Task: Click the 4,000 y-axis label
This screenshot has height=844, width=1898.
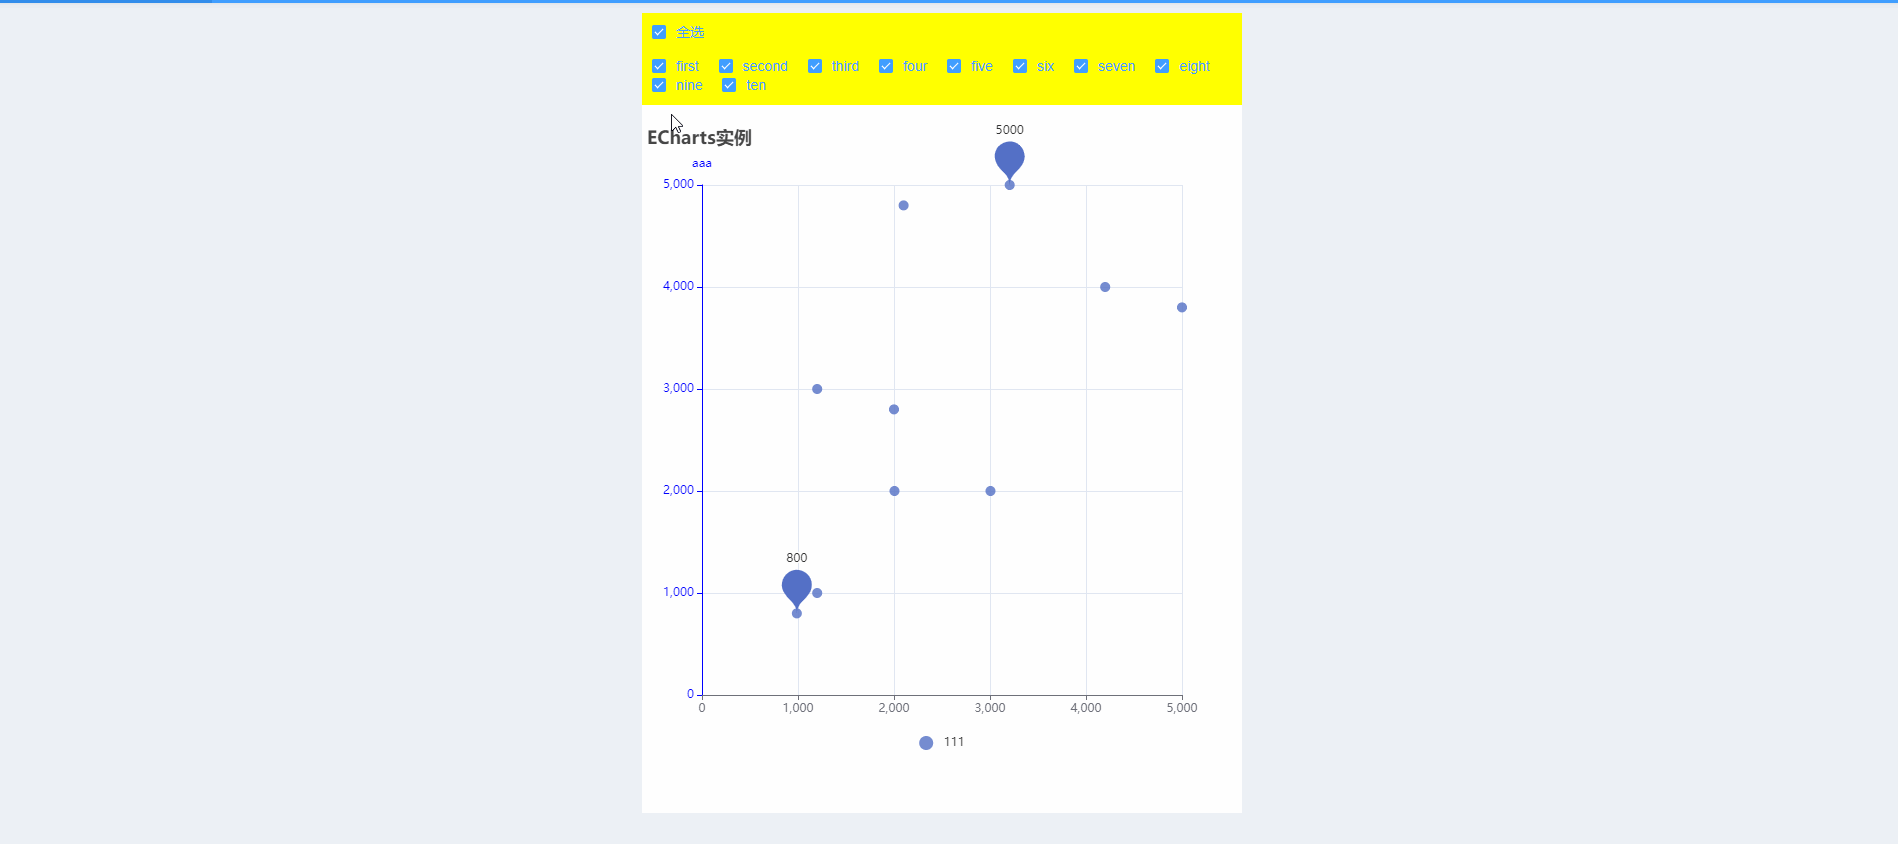Action: tap(678, 286)
